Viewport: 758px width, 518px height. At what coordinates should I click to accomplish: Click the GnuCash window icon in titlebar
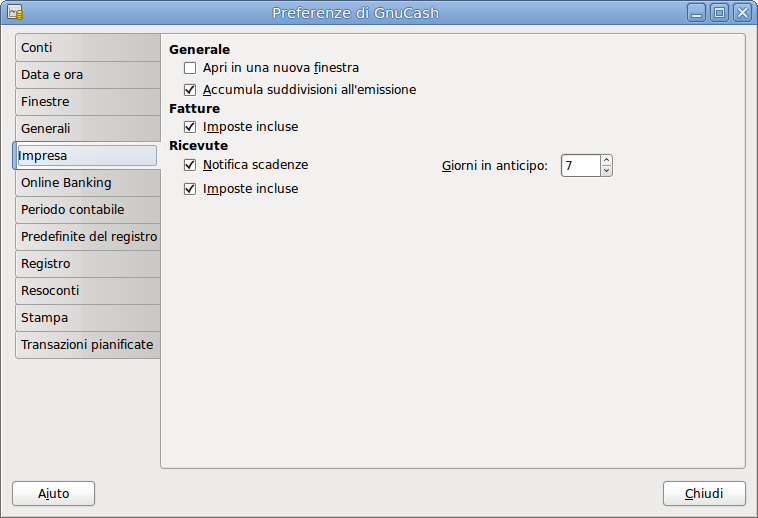tap(15, 13)
